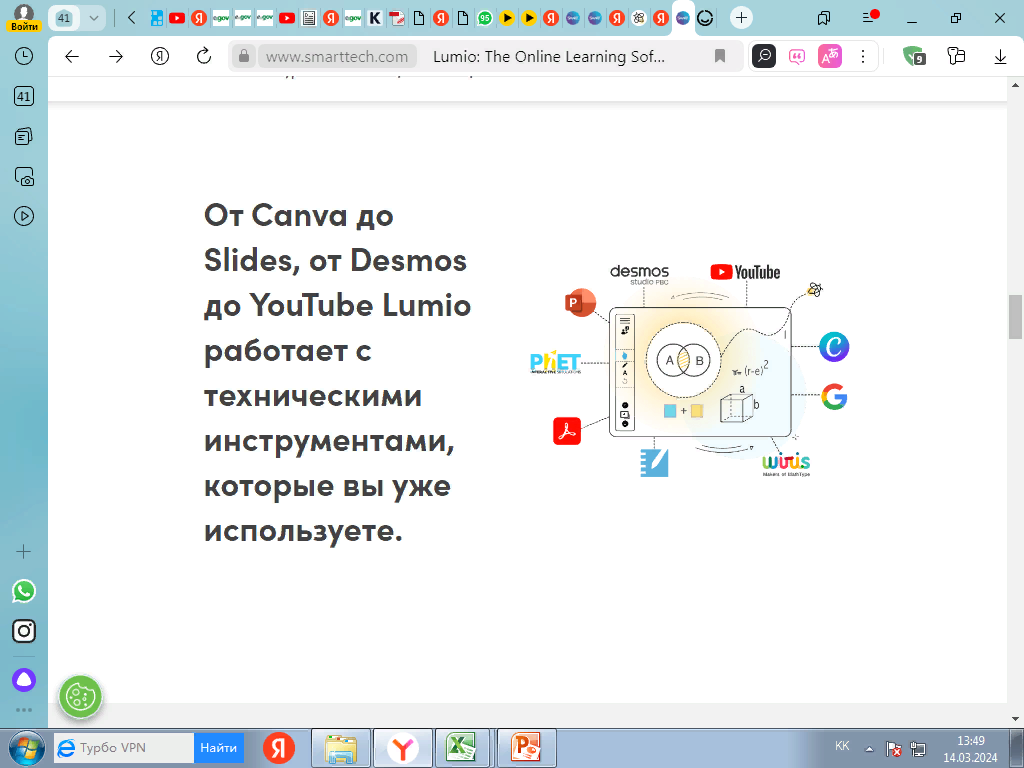This screenshot has height=768, width=1024.
Task: Open site reviews speech bubble icon
Action: pyautogui.click(x=797, y=57)
